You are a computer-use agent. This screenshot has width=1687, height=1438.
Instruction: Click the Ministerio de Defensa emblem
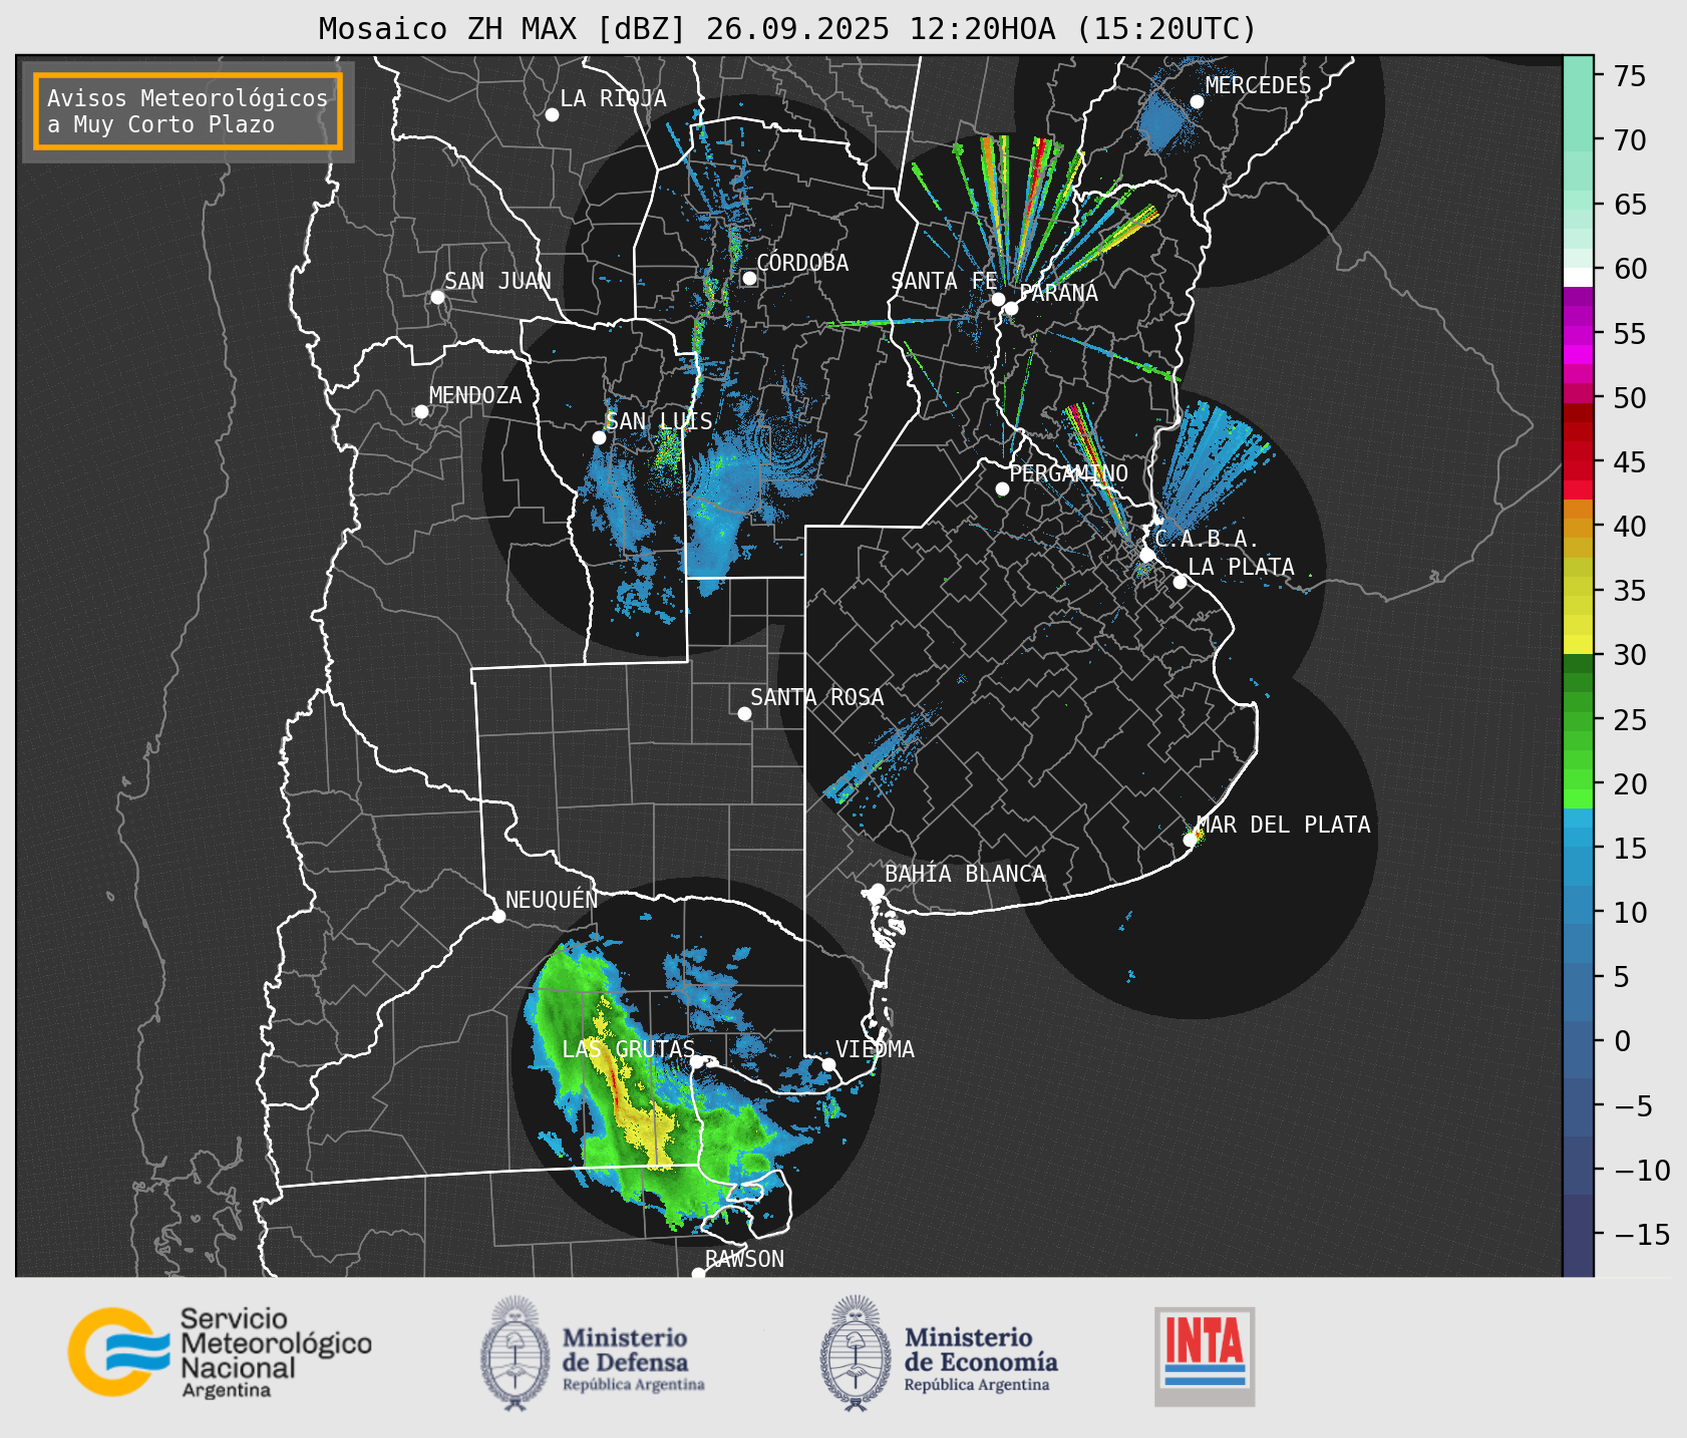[515, 1354]
